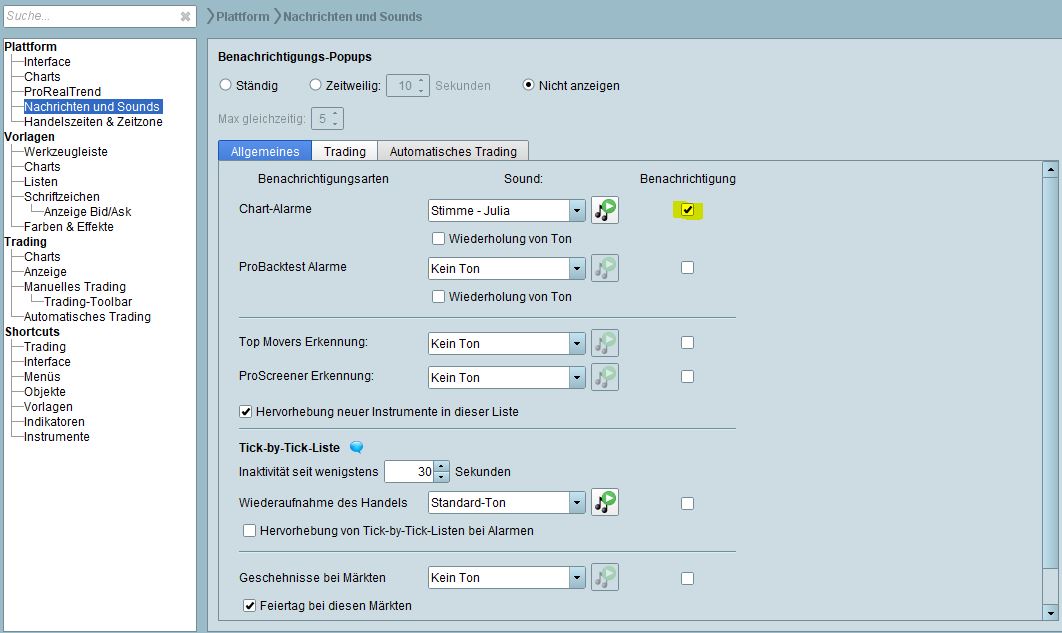Open ProRealTrend settings

(62, 91)
